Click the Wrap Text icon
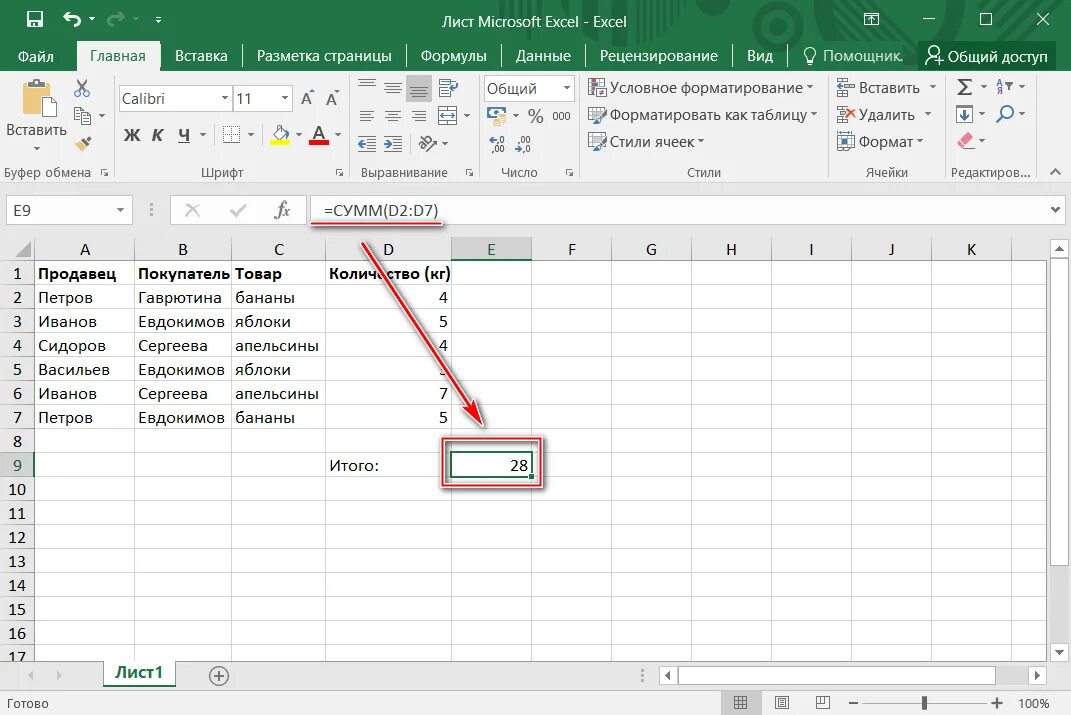This screenshot has width=1071, height=715. tap(448, 87)
